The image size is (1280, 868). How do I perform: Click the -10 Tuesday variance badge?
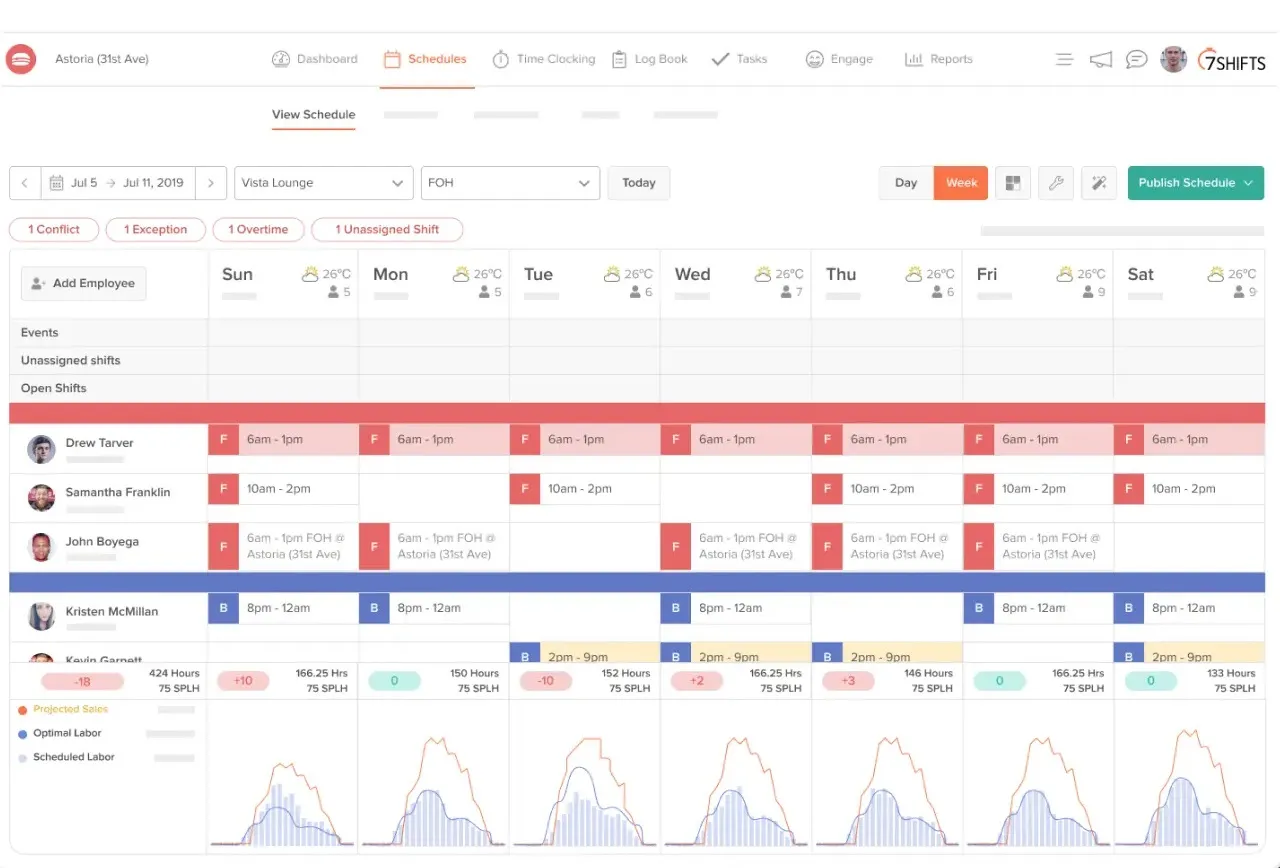click(545, 681)
